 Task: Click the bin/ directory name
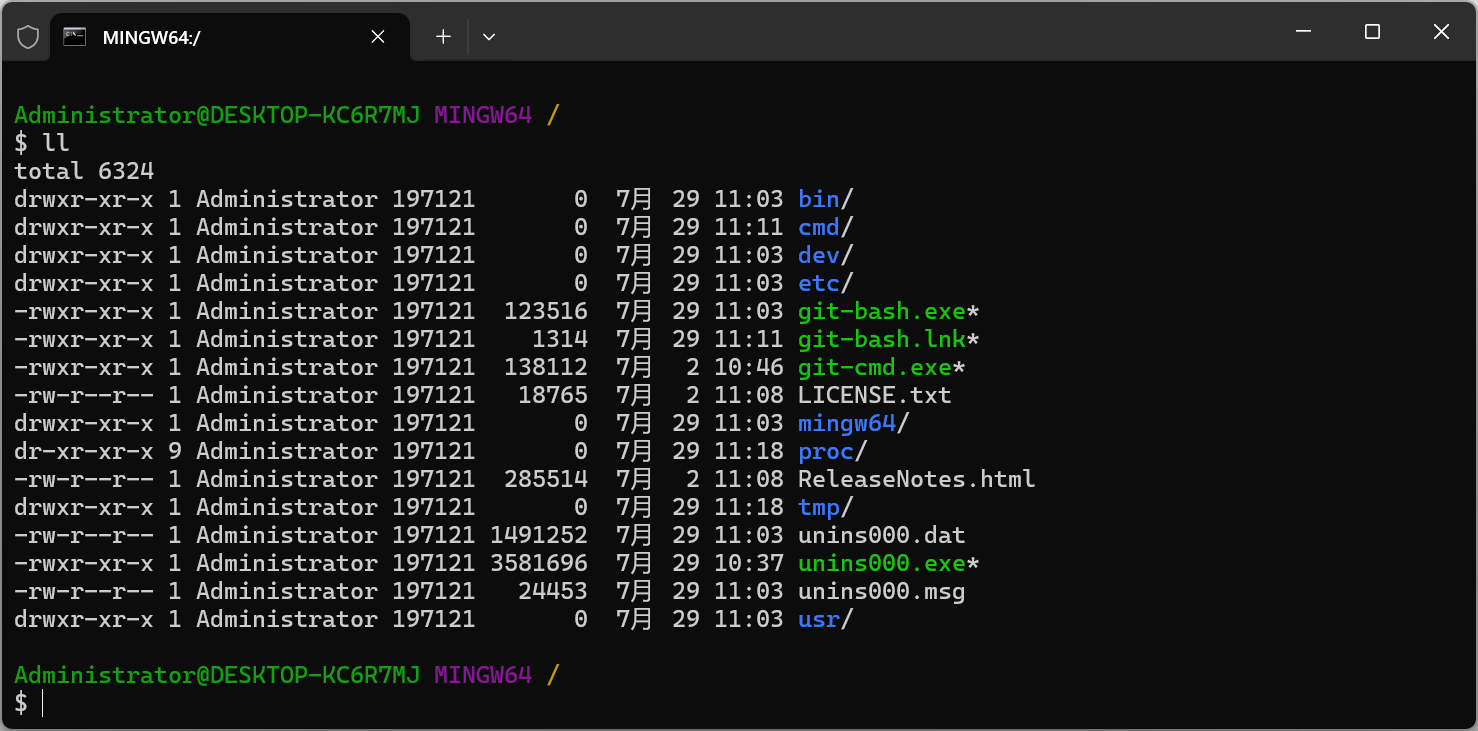(825, 199)
